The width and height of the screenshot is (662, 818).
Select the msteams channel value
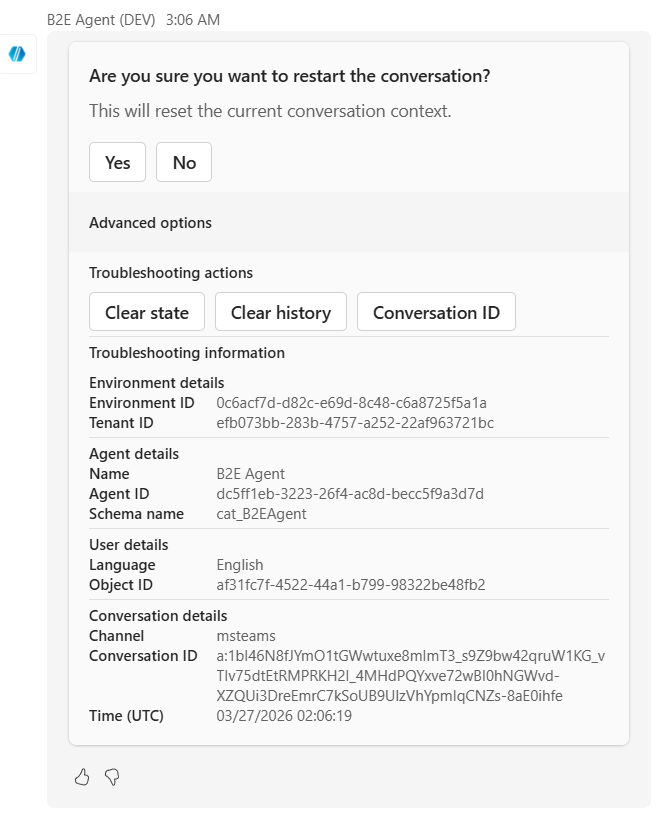click(x=246, y=636)
